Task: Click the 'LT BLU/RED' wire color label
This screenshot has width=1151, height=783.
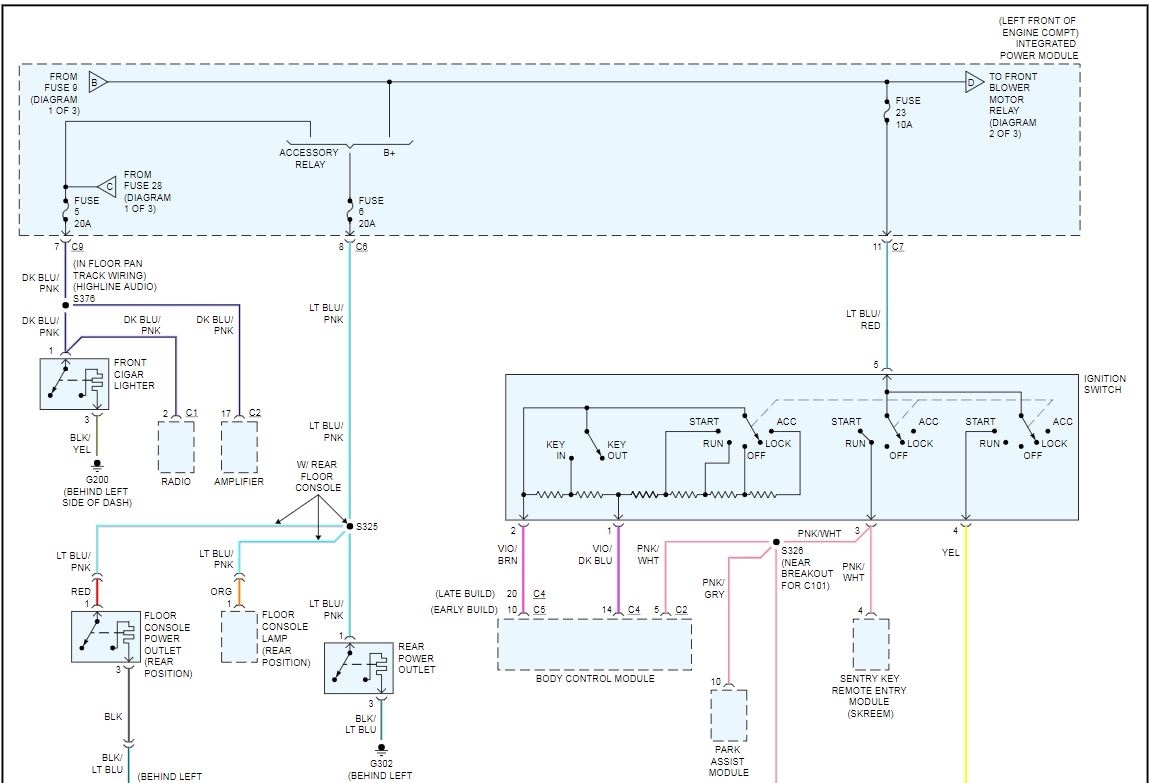Action: pos(863,319)
